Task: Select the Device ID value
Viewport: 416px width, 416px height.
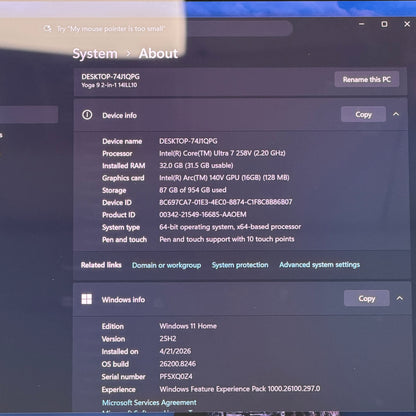Action: pos(226,202)
